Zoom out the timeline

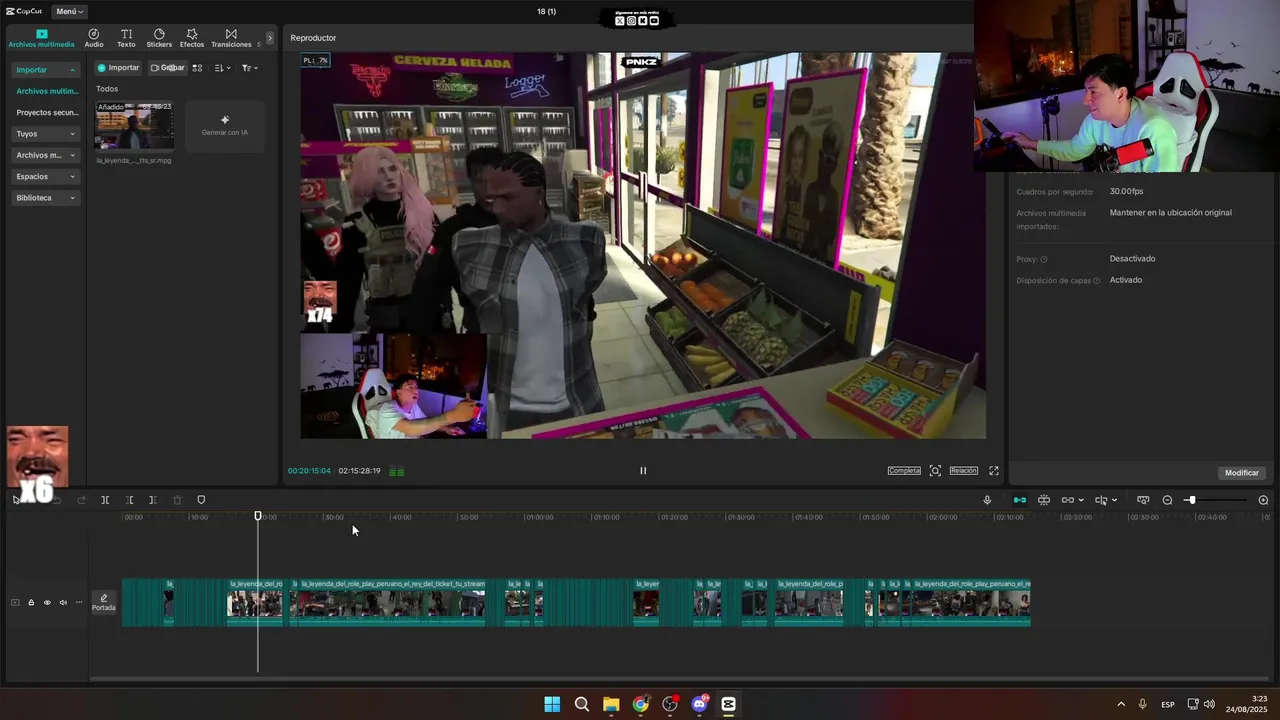tap(1167, 500)
